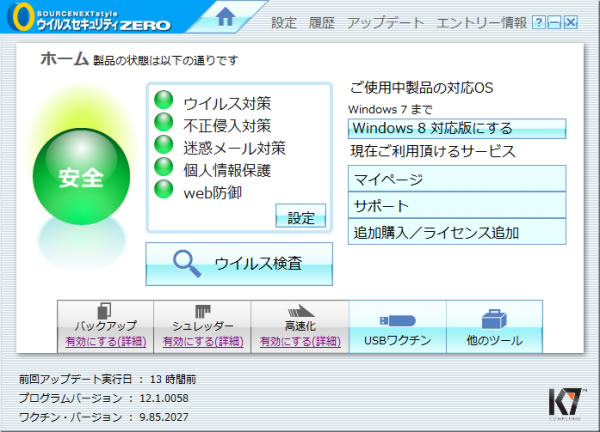Click the ホーム heading text
The height and width of the screenshot is (432, 600).
[64, 59]
